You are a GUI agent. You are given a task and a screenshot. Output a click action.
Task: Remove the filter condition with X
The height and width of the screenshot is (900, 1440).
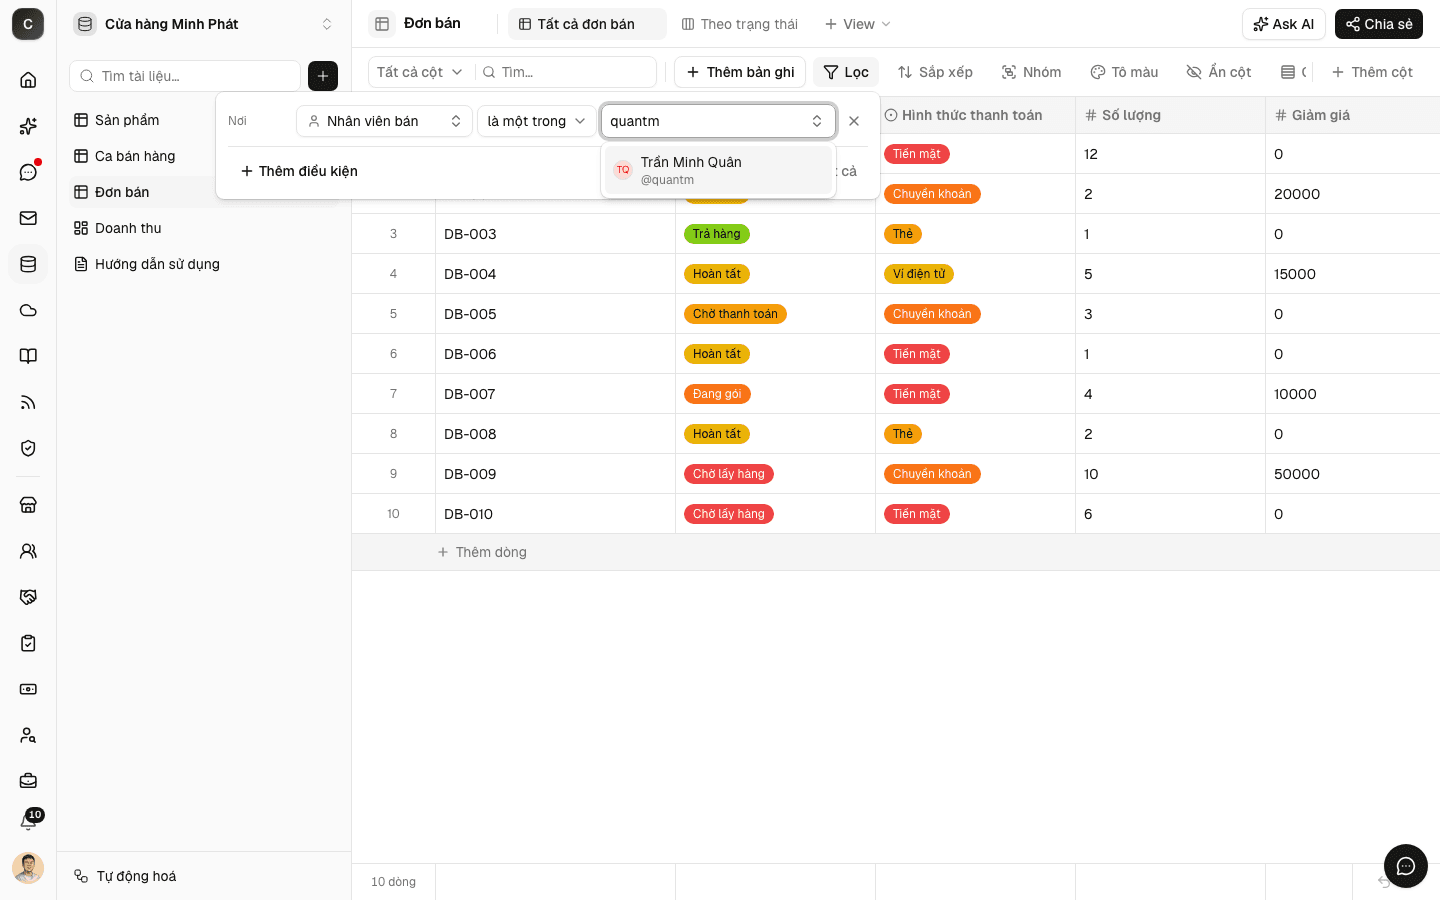(854, 121)
